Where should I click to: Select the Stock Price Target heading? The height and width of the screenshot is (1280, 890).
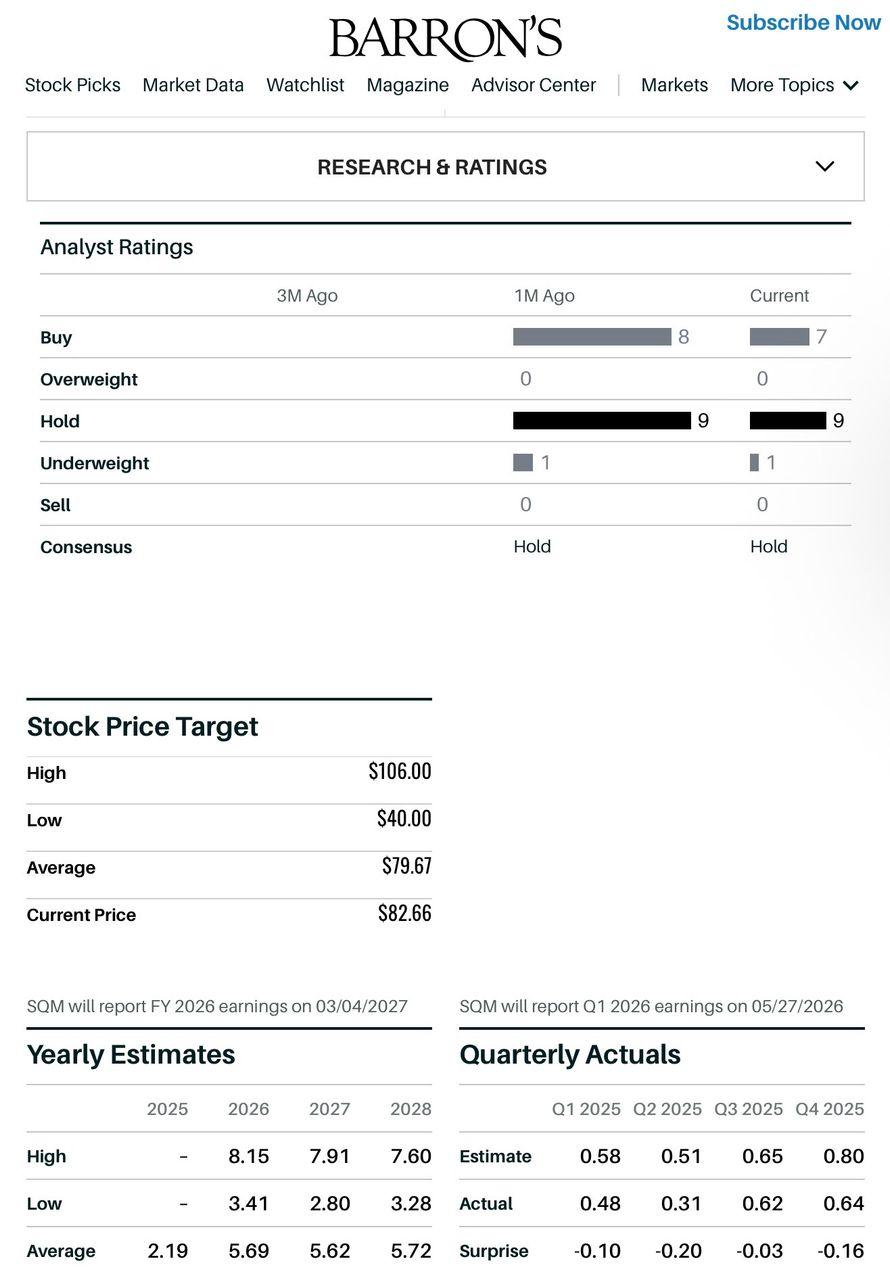pos(142,726)
